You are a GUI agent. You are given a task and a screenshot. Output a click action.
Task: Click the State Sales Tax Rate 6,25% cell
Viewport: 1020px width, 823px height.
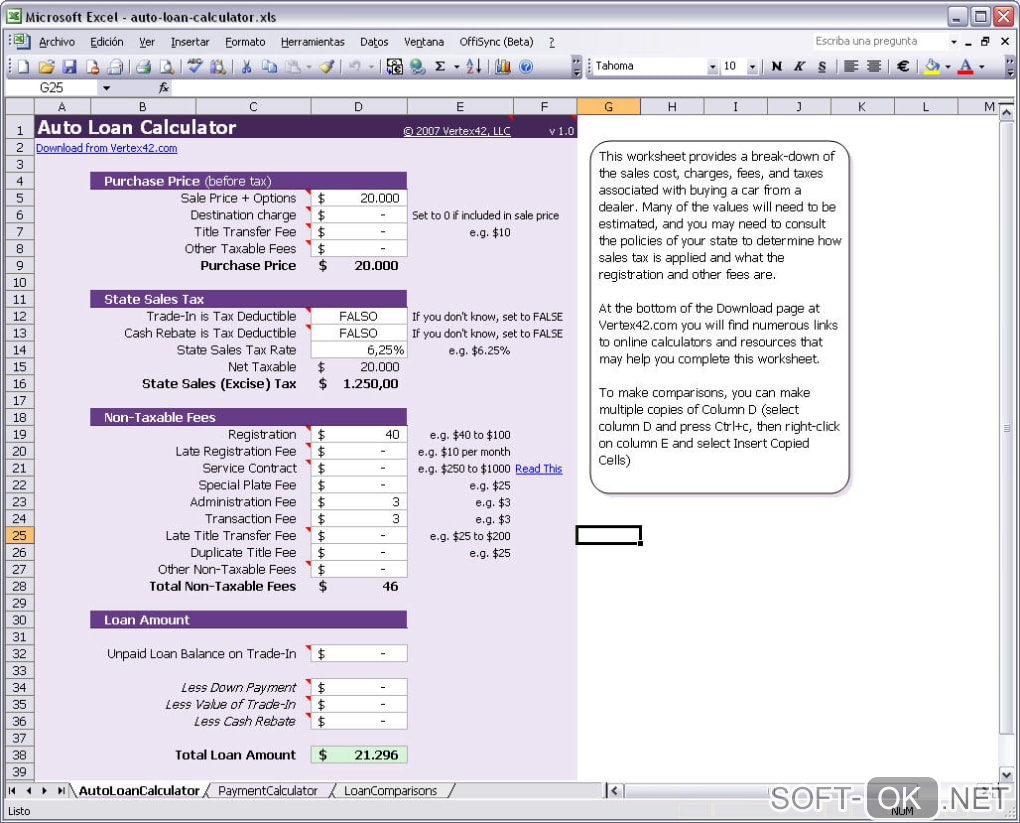[x=359, y=350]
